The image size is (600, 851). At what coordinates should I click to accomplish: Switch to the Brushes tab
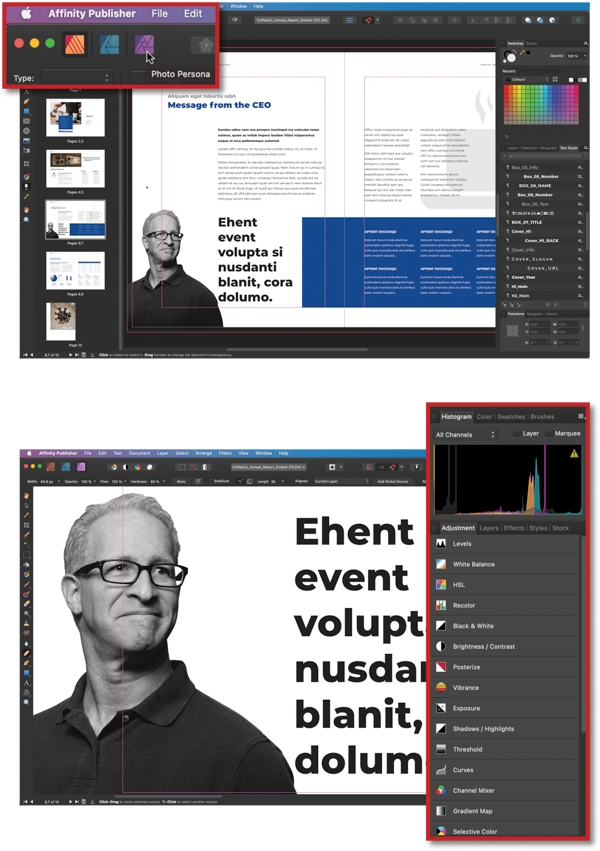tap(542, 416)
